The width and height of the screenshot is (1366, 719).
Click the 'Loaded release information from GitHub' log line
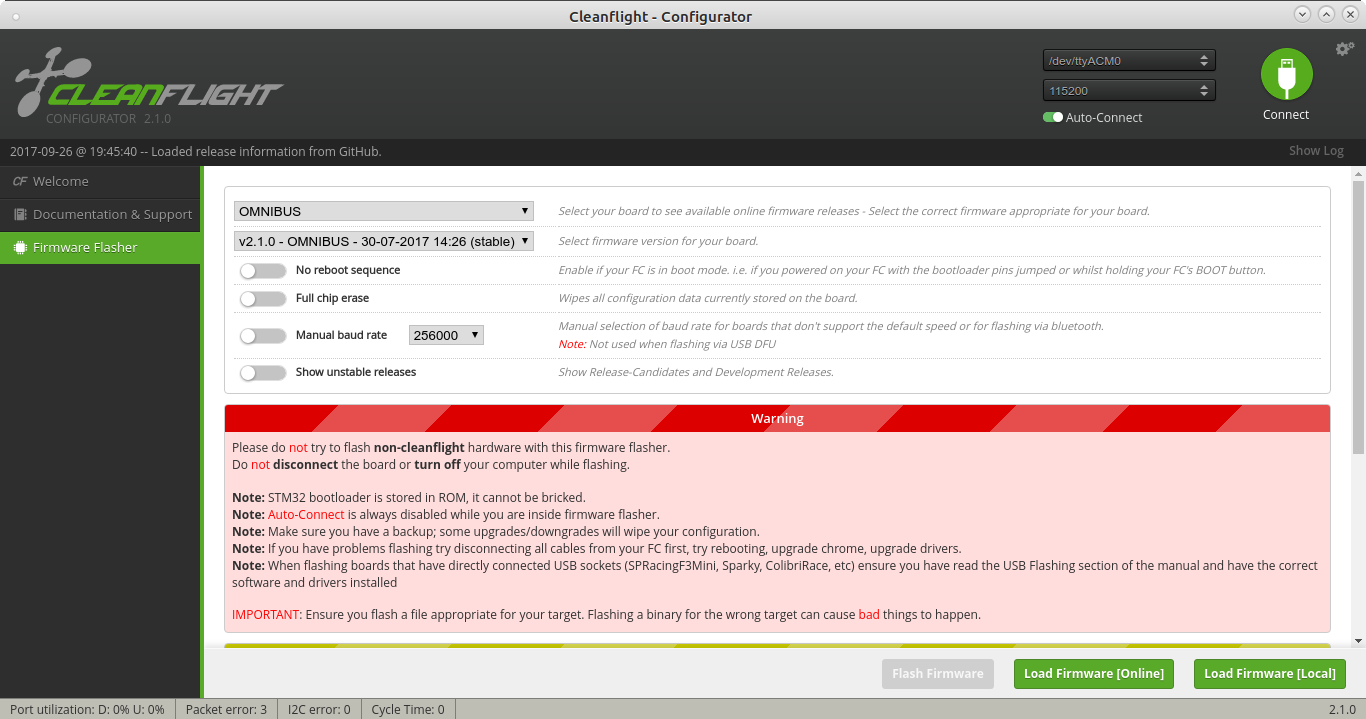(x=195, y=152)
